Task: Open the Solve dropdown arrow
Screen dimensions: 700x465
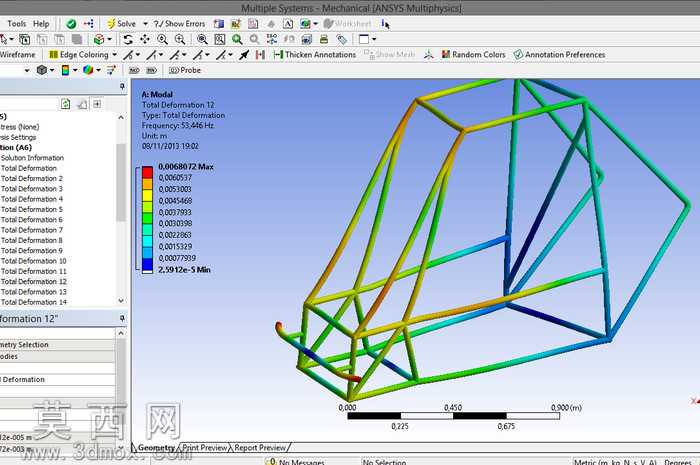Action: coord(145,24)
